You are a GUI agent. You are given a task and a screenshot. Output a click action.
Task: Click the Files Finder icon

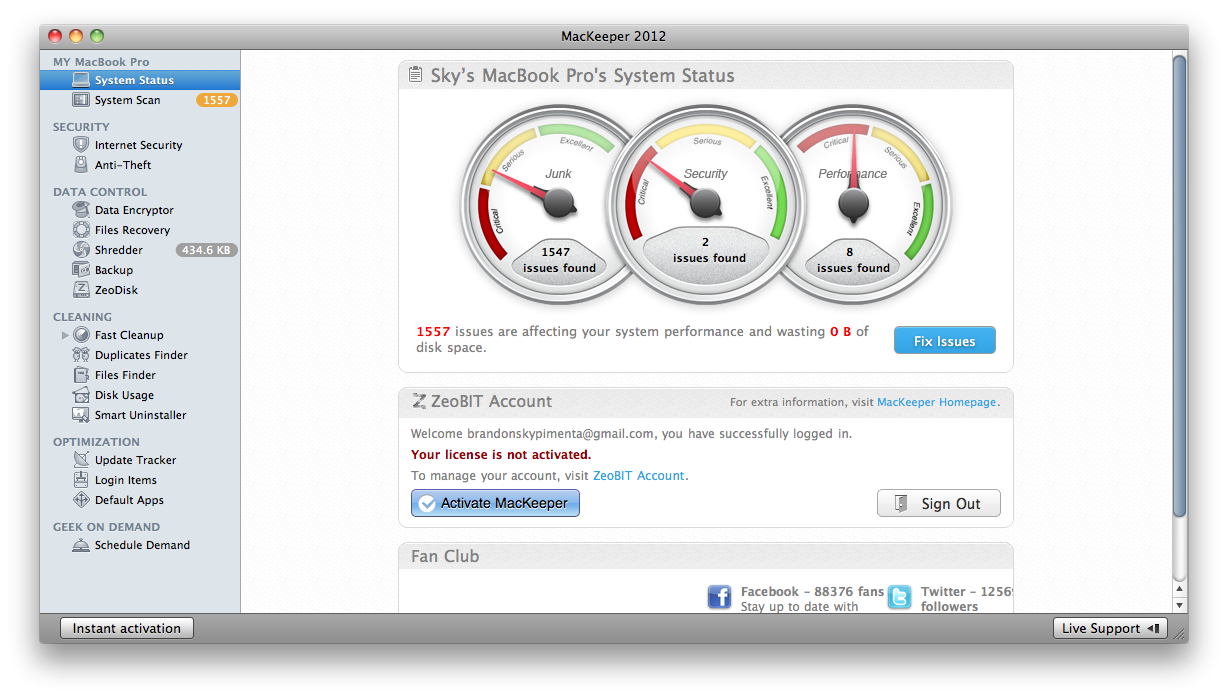(x=81, y=375)
